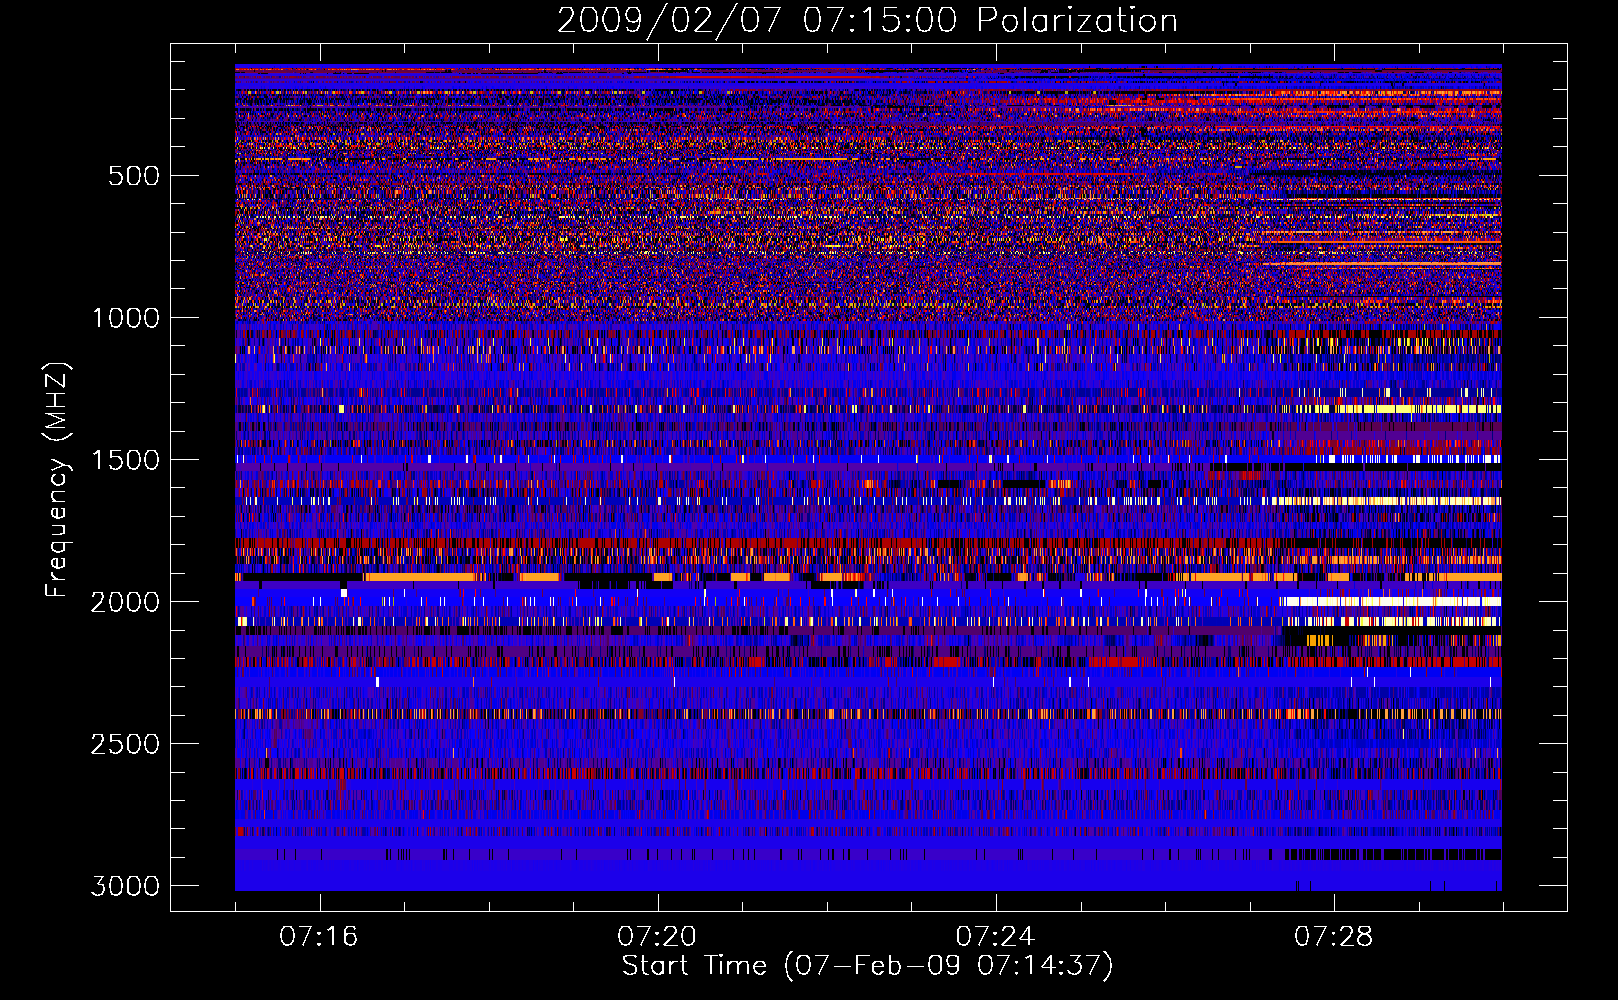This screenshot has width=1618, height=1000.
Task: Click the 1500 frequency tick label
Action: click(125, 460)
